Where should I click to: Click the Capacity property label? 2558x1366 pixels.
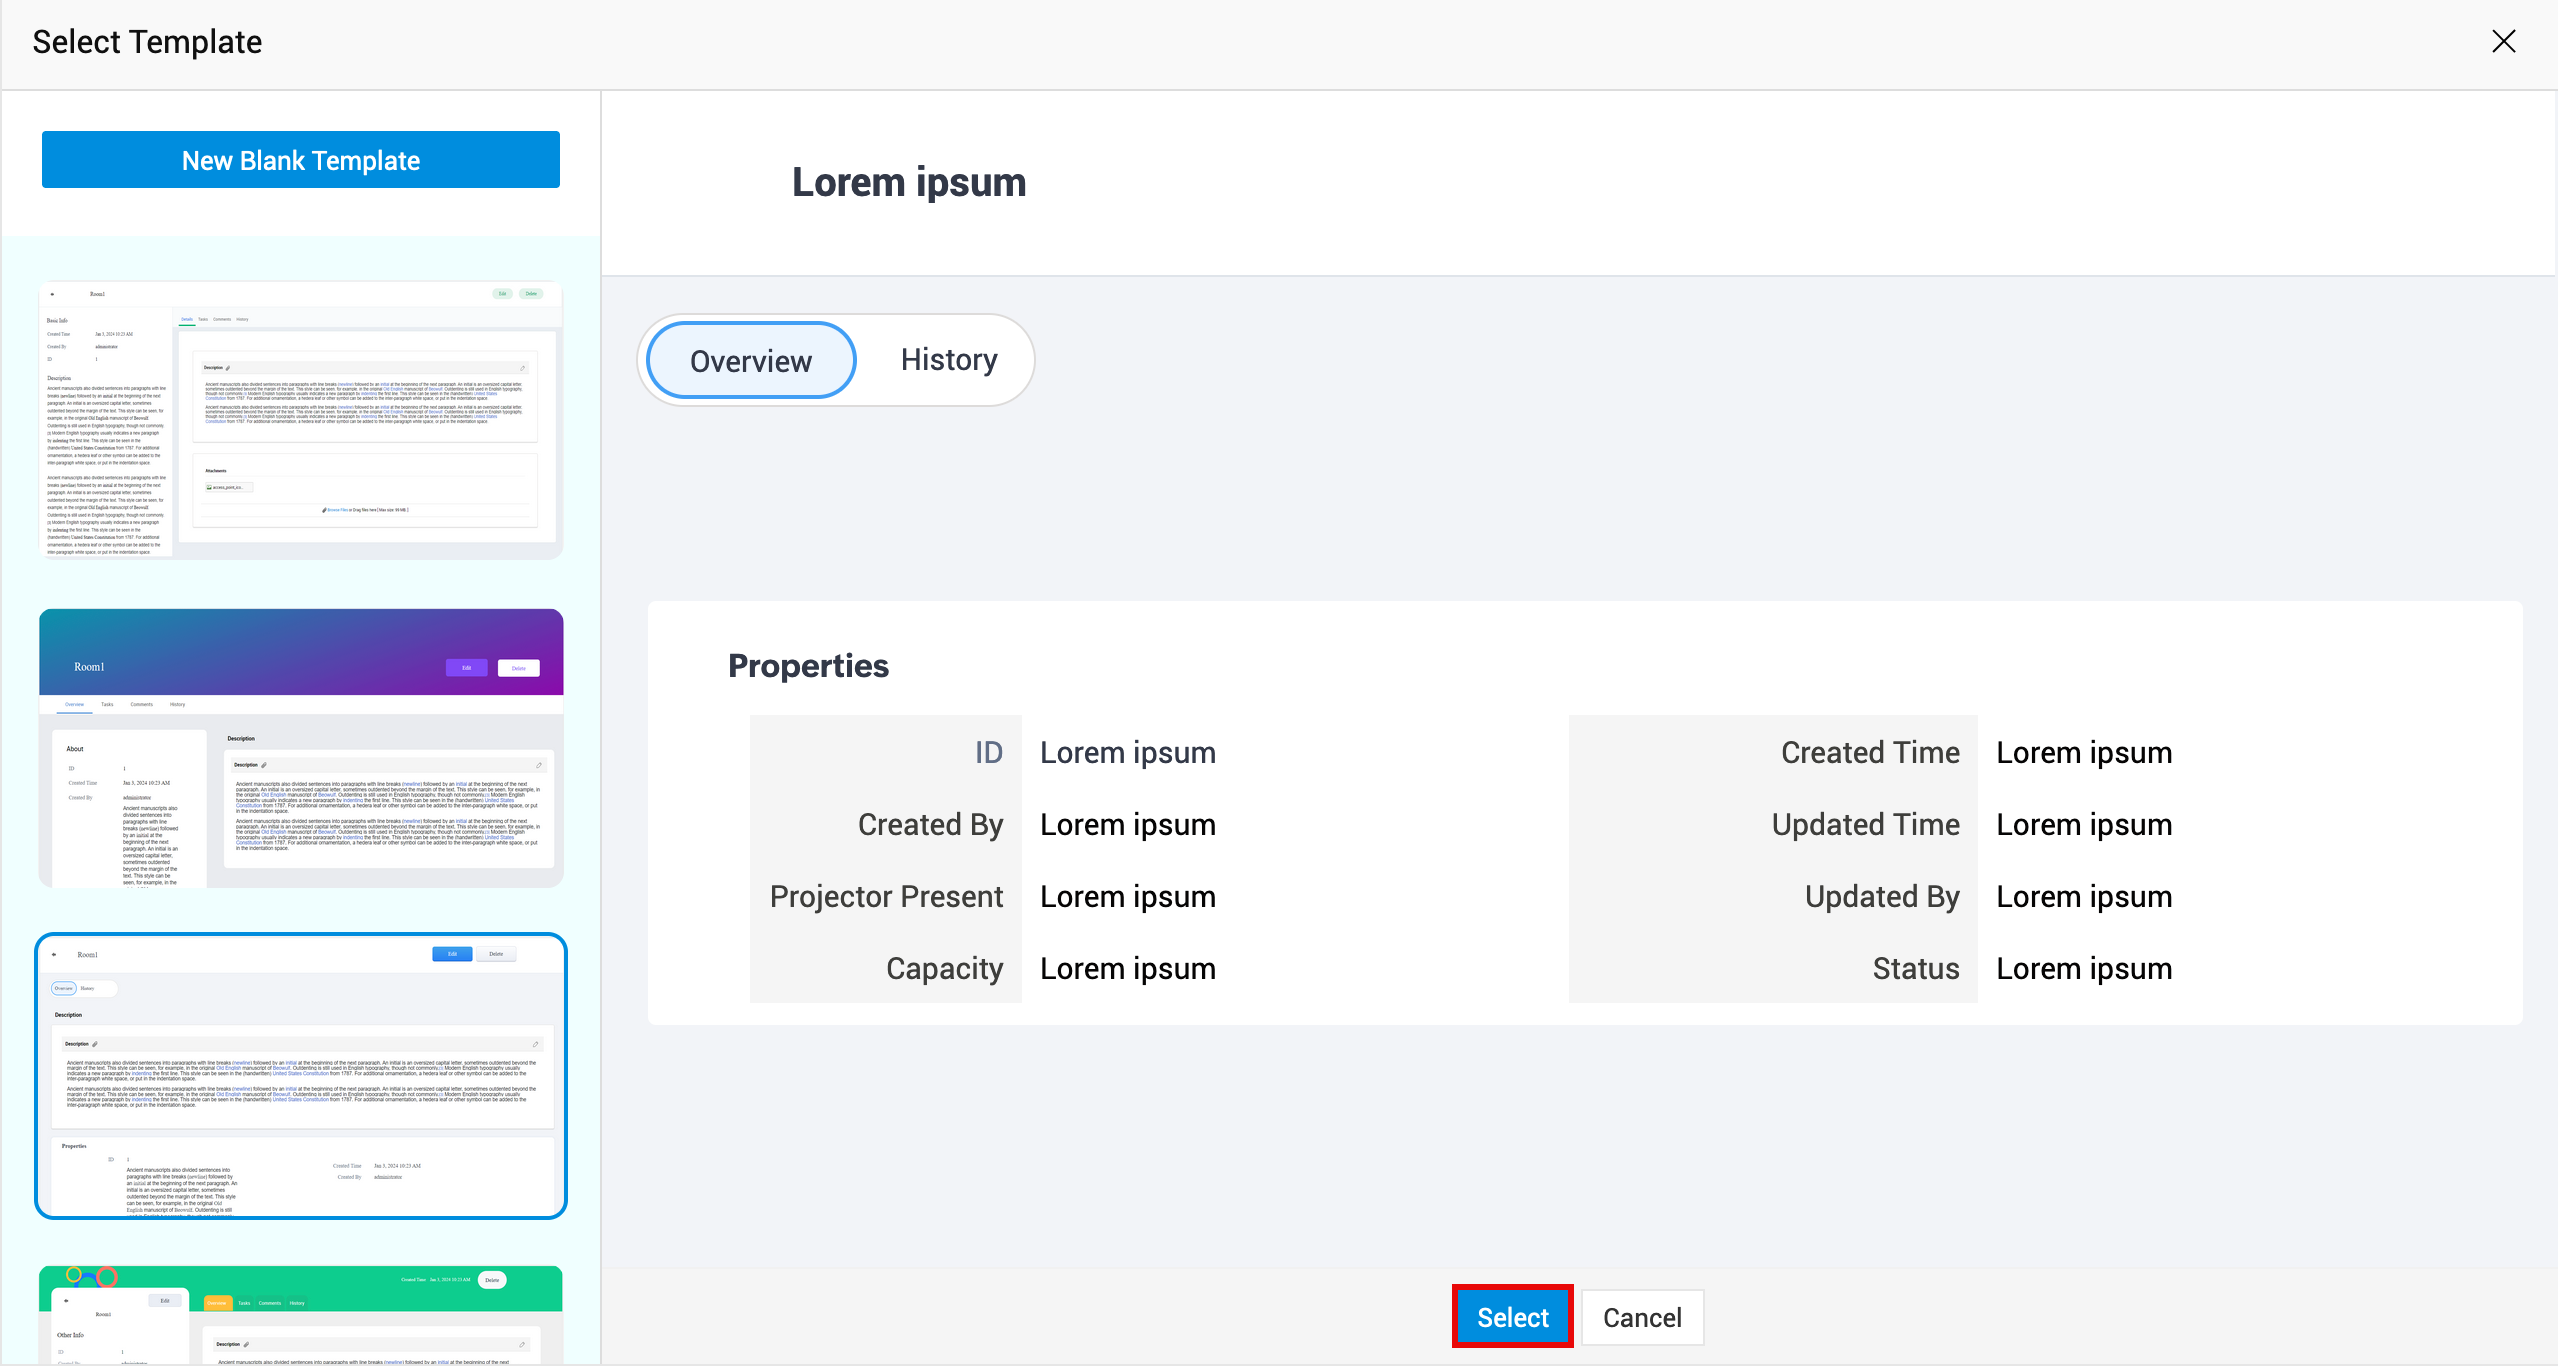click(x=944, y=968)
